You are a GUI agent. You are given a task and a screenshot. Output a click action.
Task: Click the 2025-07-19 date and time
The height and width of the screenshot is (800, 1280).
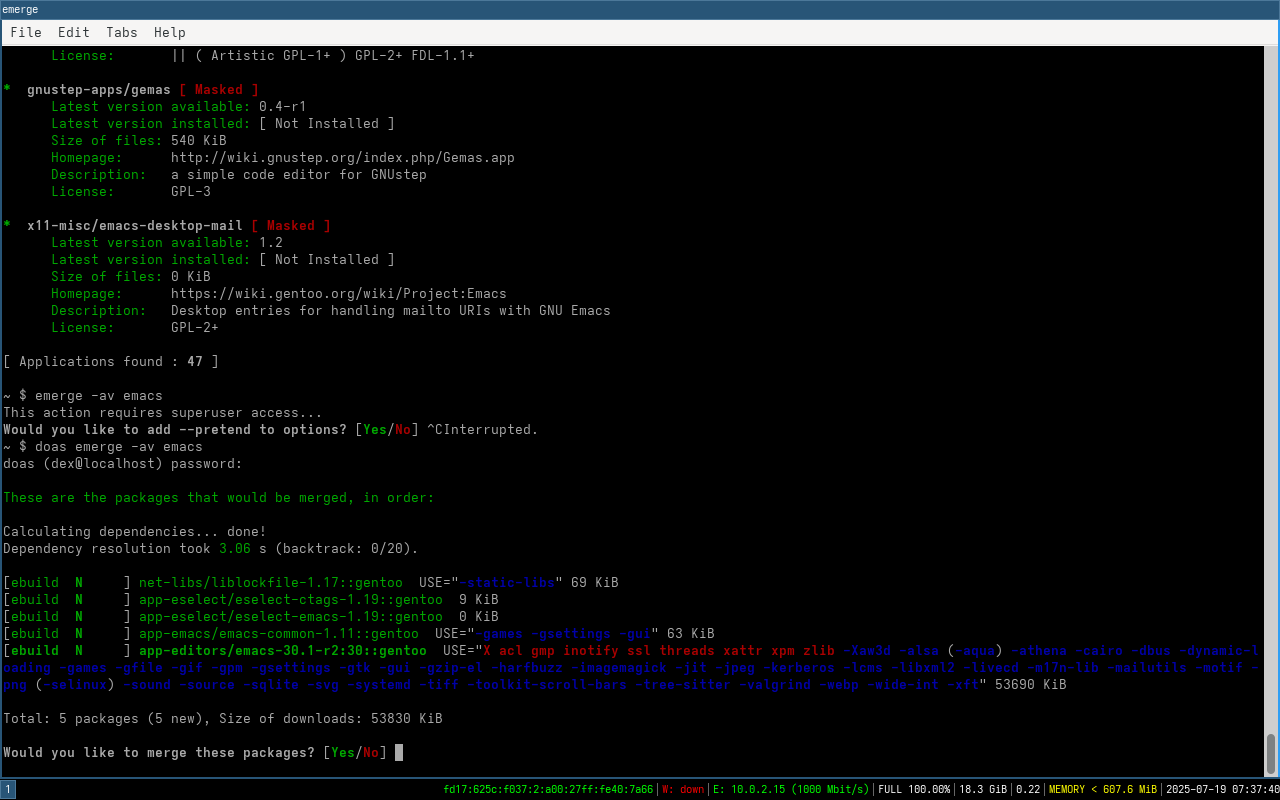pos(1222,789)
